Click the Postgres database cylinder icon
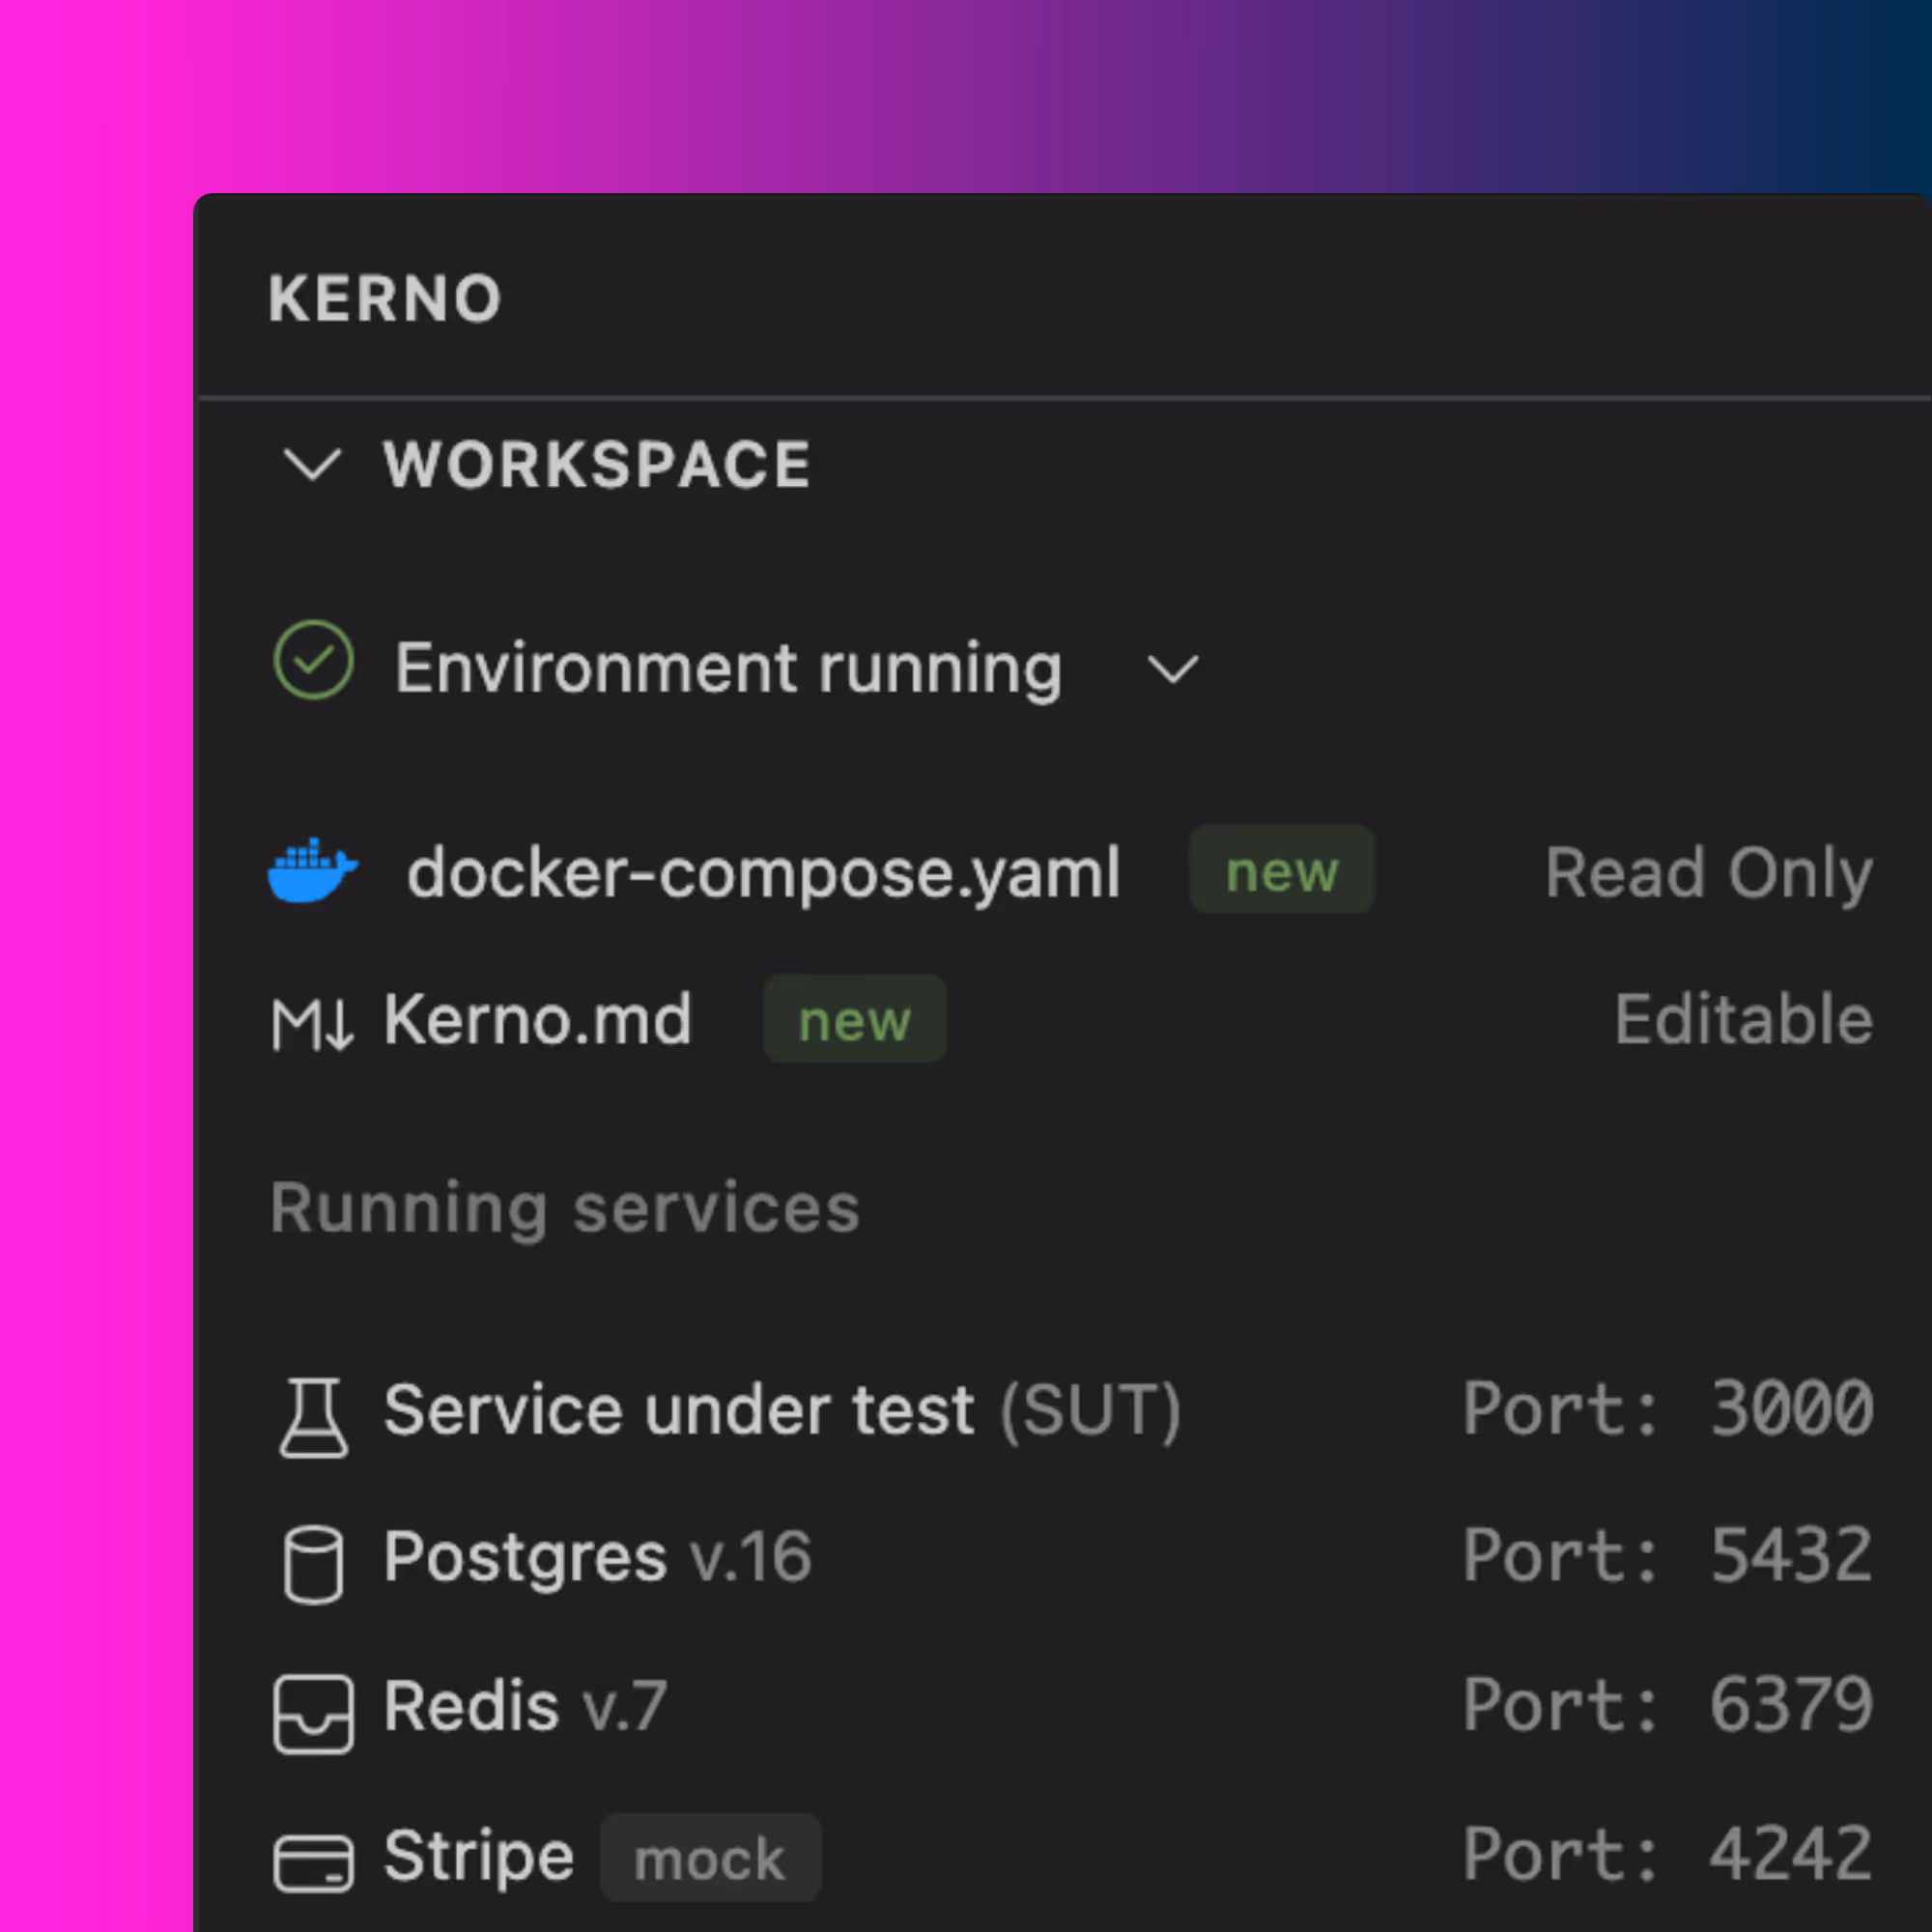 click(x=313, y=1564)
